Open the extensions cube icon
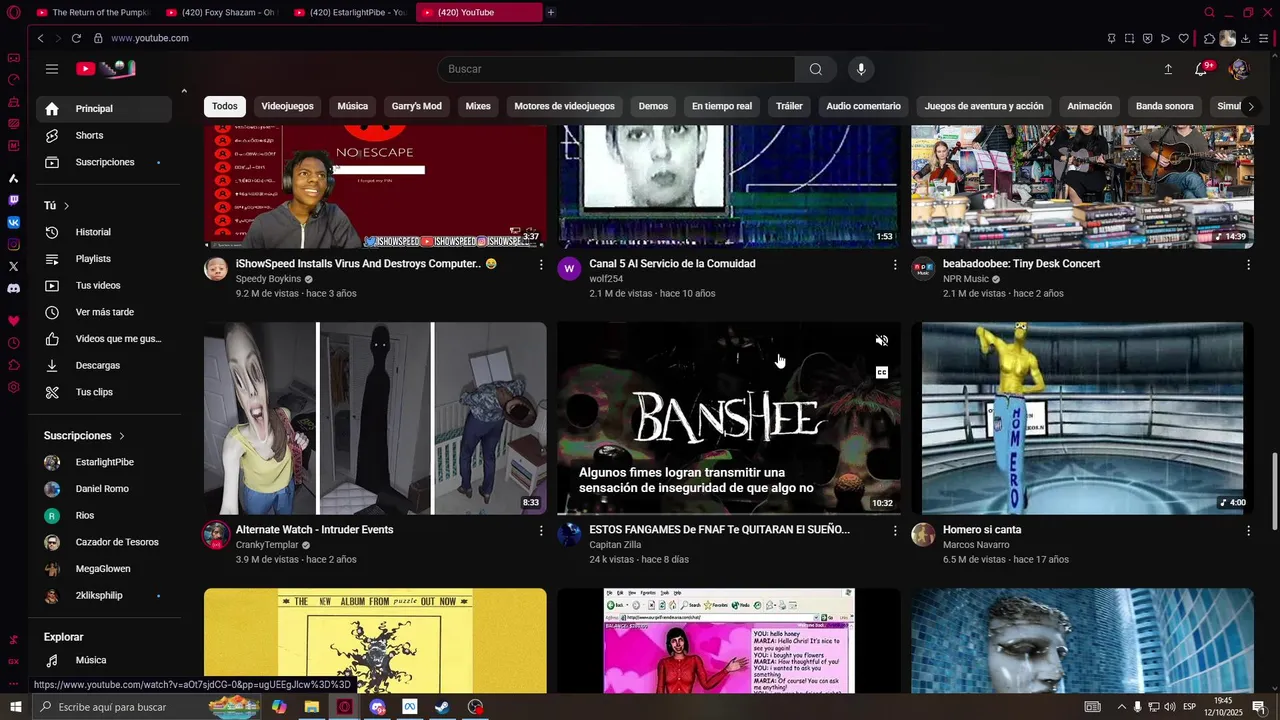 tap(1209, 38)
